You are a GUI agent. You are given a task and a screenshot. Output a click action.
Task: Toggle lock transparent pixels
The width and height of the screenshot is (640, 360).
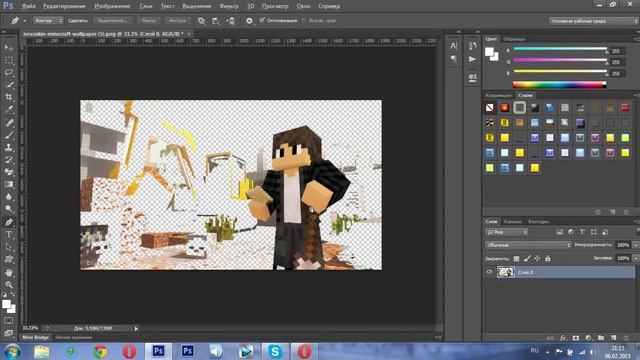pos(516,258)
